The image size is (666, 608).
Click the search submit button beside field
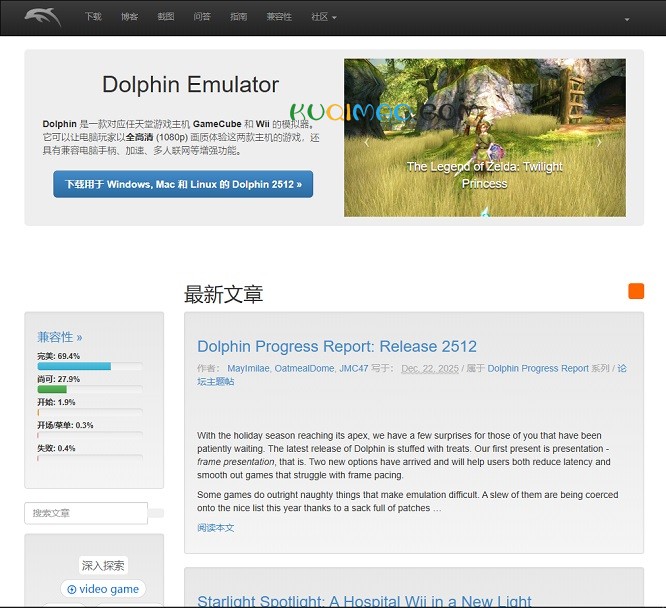point(156,513)
